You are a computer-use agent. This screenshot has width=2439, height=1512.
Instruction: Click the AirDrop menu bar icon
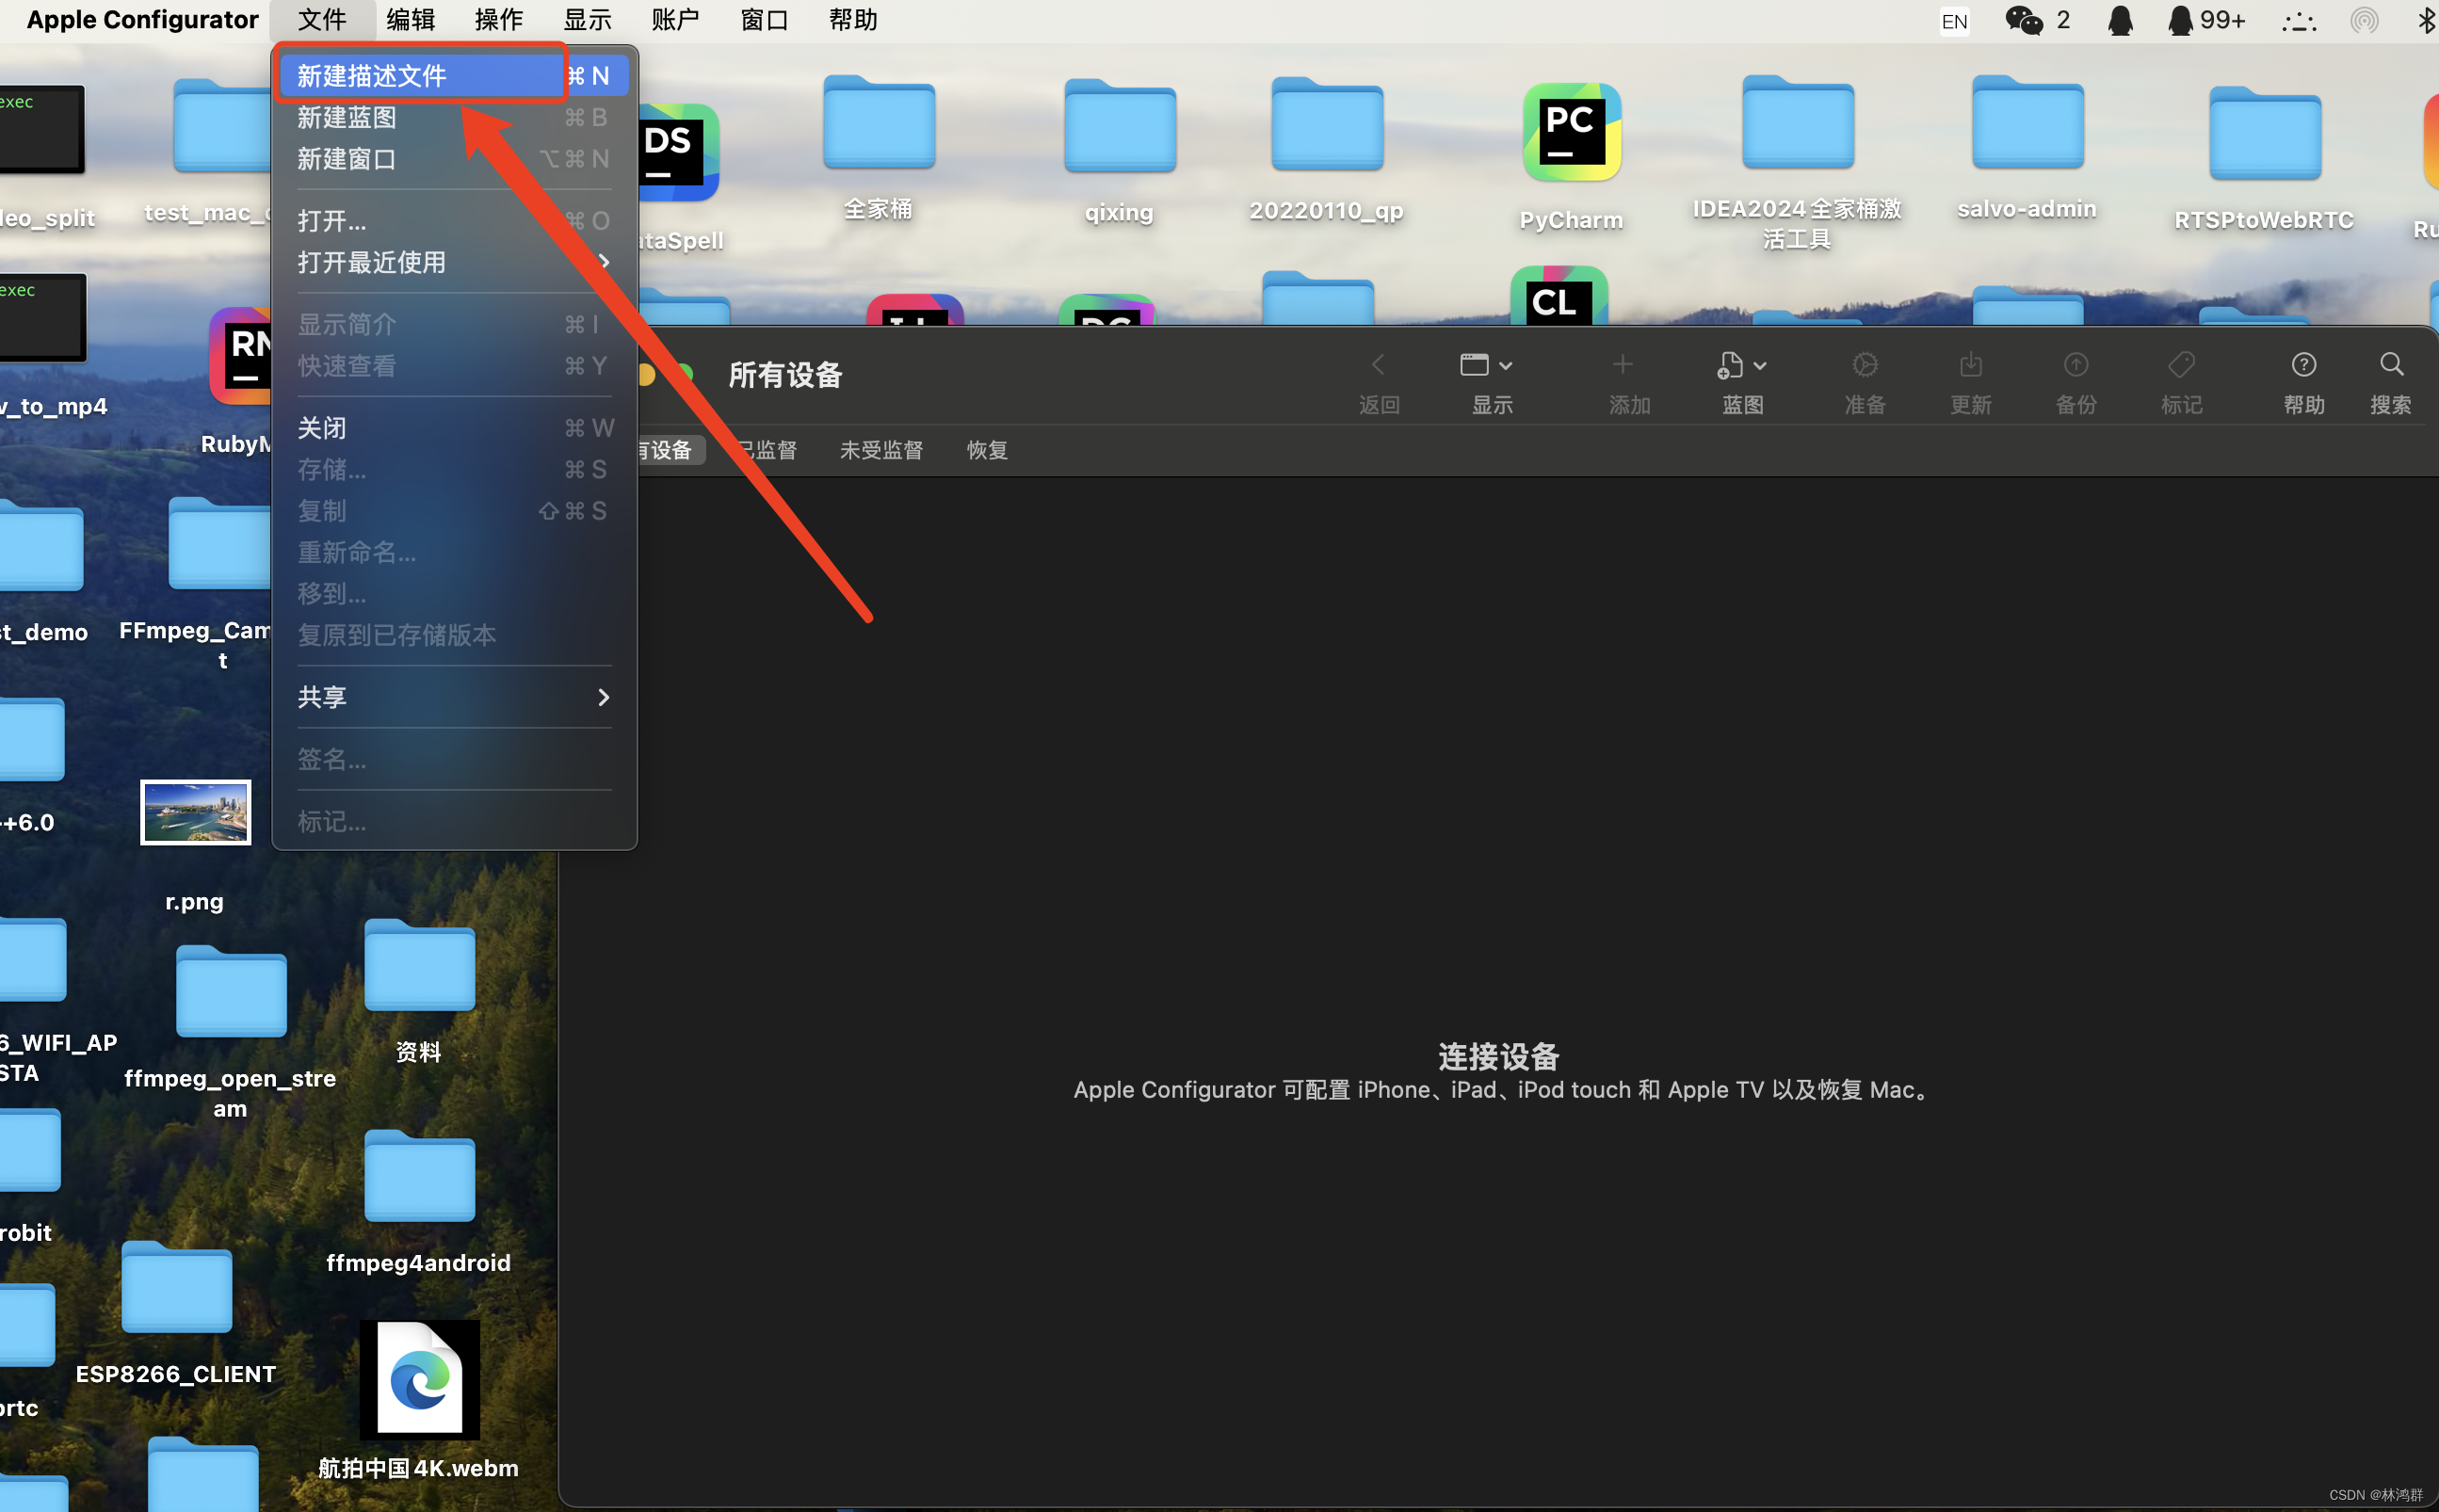2364,20
